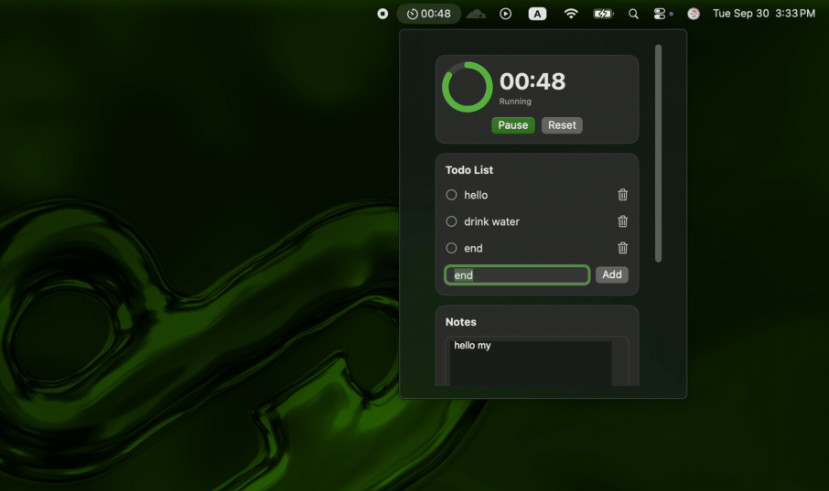Check off the drink water todo item
This screenshot has width=829, height=491.
[x=451, y=221]
